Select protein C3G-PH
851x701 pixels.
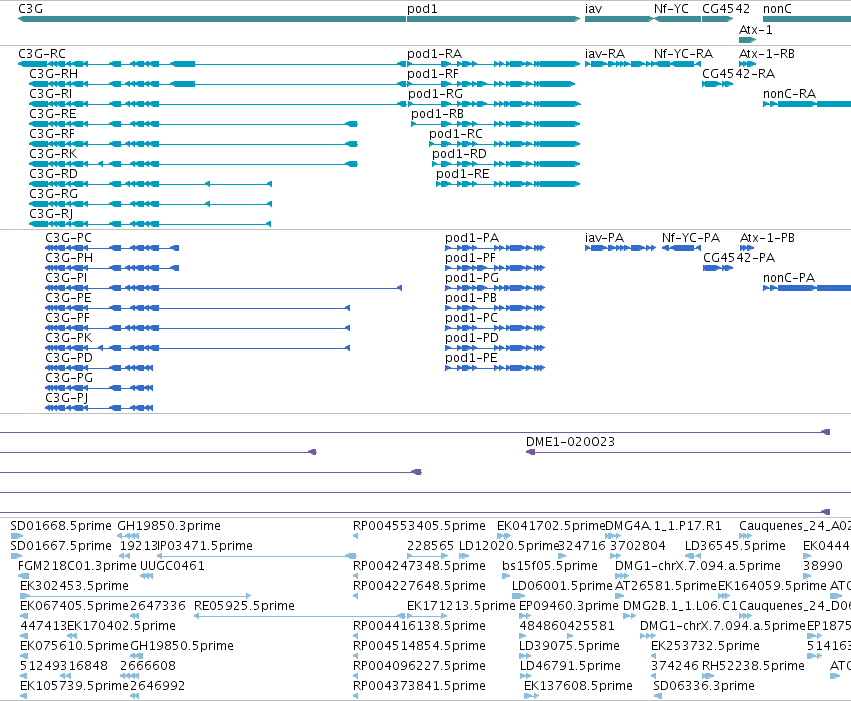point(112,268)
